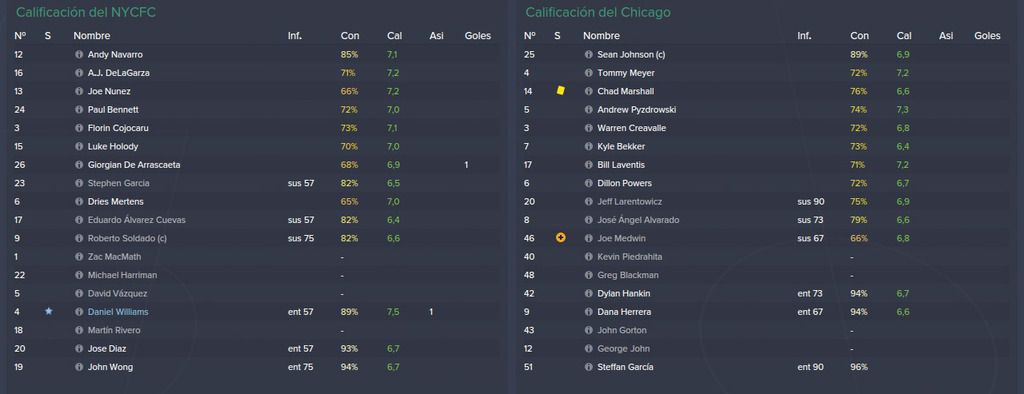Screen dimensions: 1024x394
Task: Click the info icon beside Andy Navarro
Action: [79, 55]
